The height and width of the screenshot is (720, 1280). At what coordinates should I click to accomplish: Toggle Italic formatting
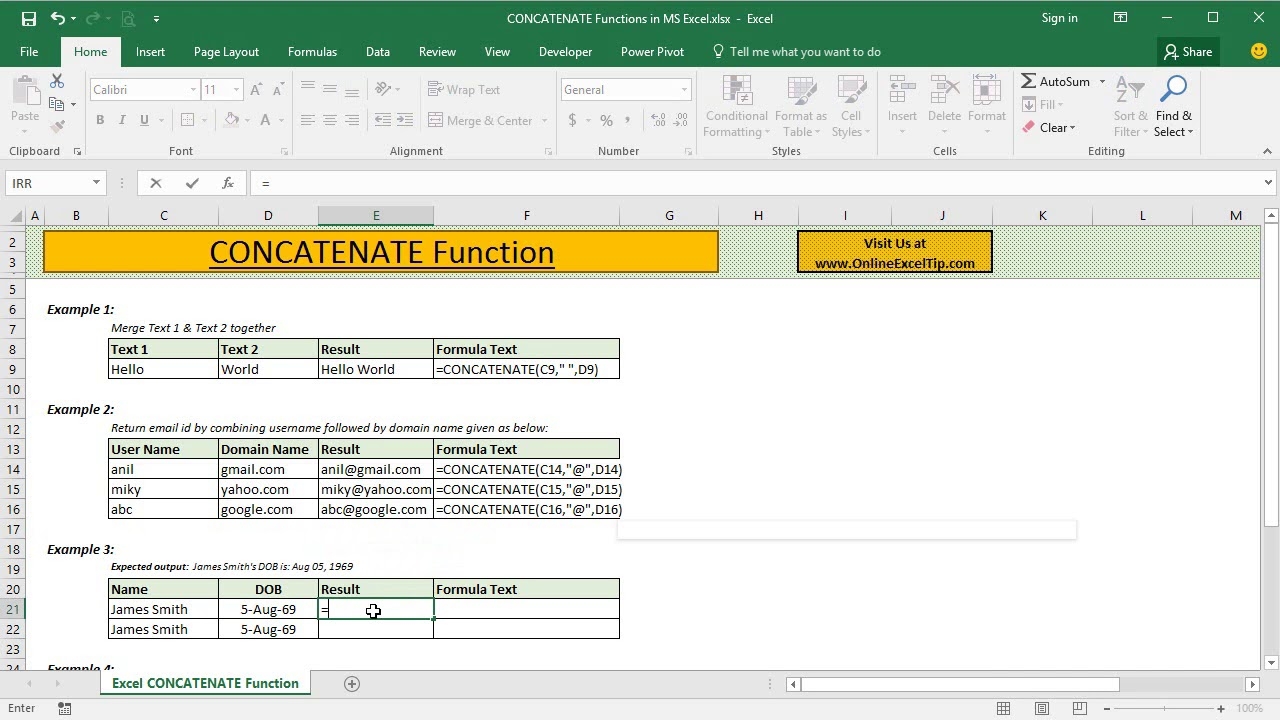[122, 120]
